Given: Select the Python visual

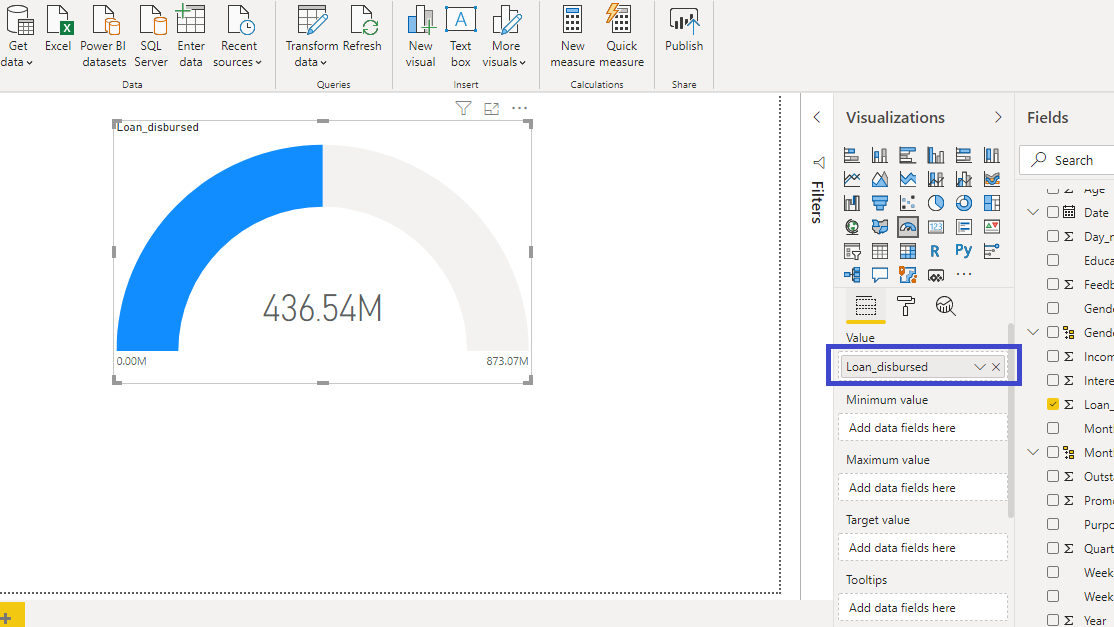Looking at the screenshot, I should 963,251.
